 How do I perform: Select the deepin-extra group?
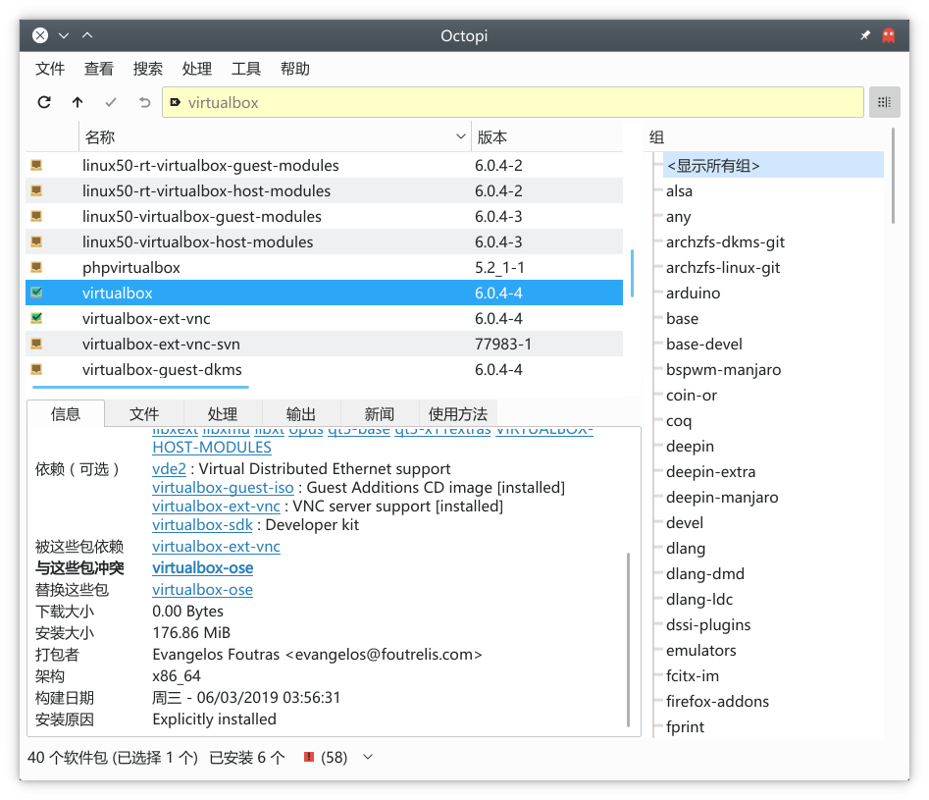pyautogui.click(x=711, y=471)
